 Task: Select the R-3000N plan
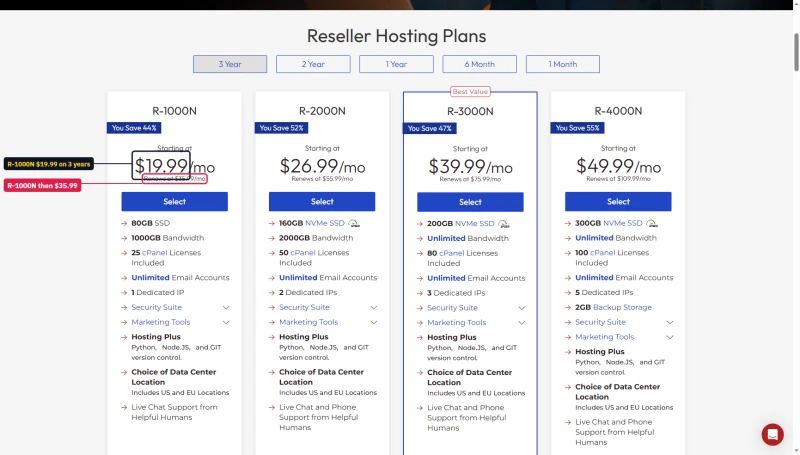(470, 202)
